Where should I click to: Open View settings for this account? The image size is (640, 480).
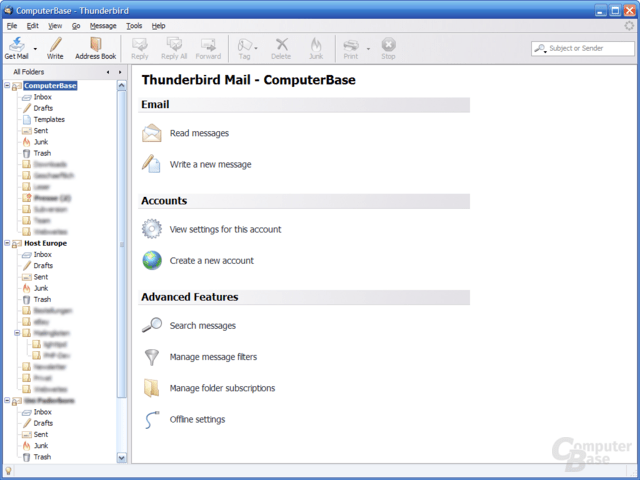click(225, 229)
